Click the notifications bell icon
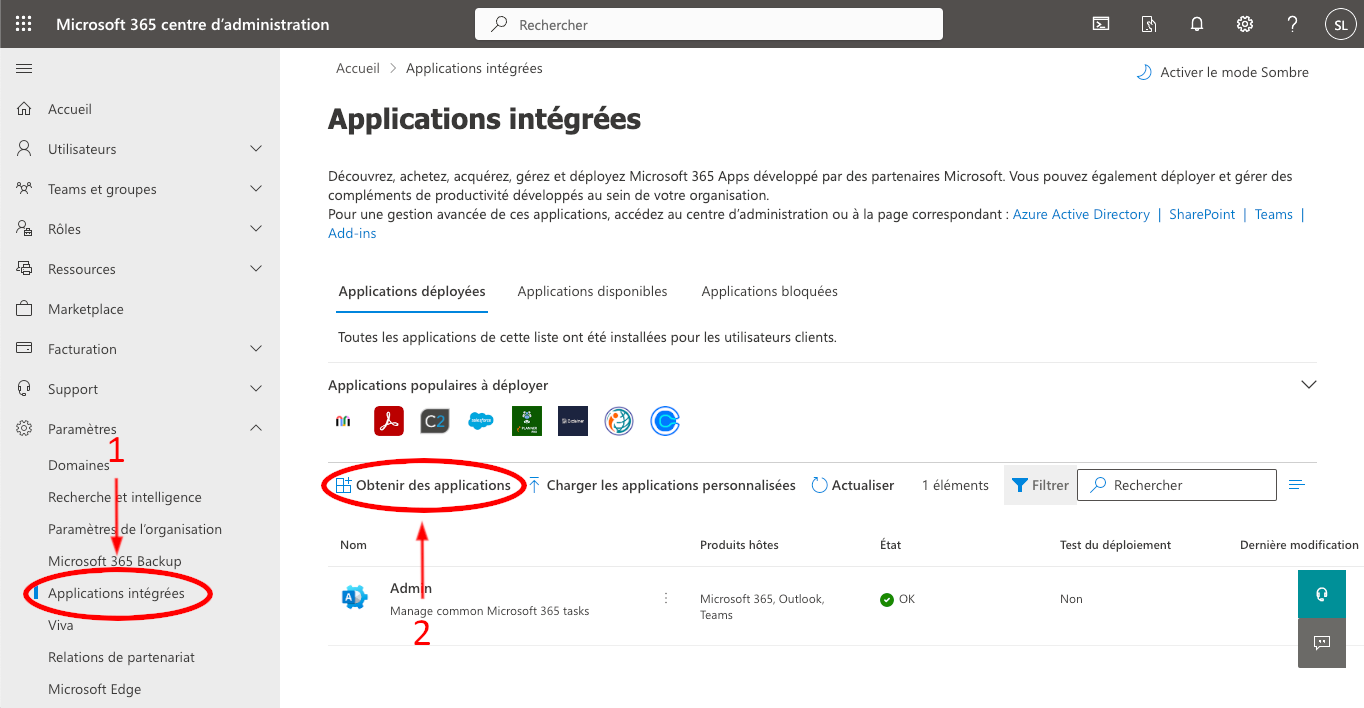 tap(1197, 24)
